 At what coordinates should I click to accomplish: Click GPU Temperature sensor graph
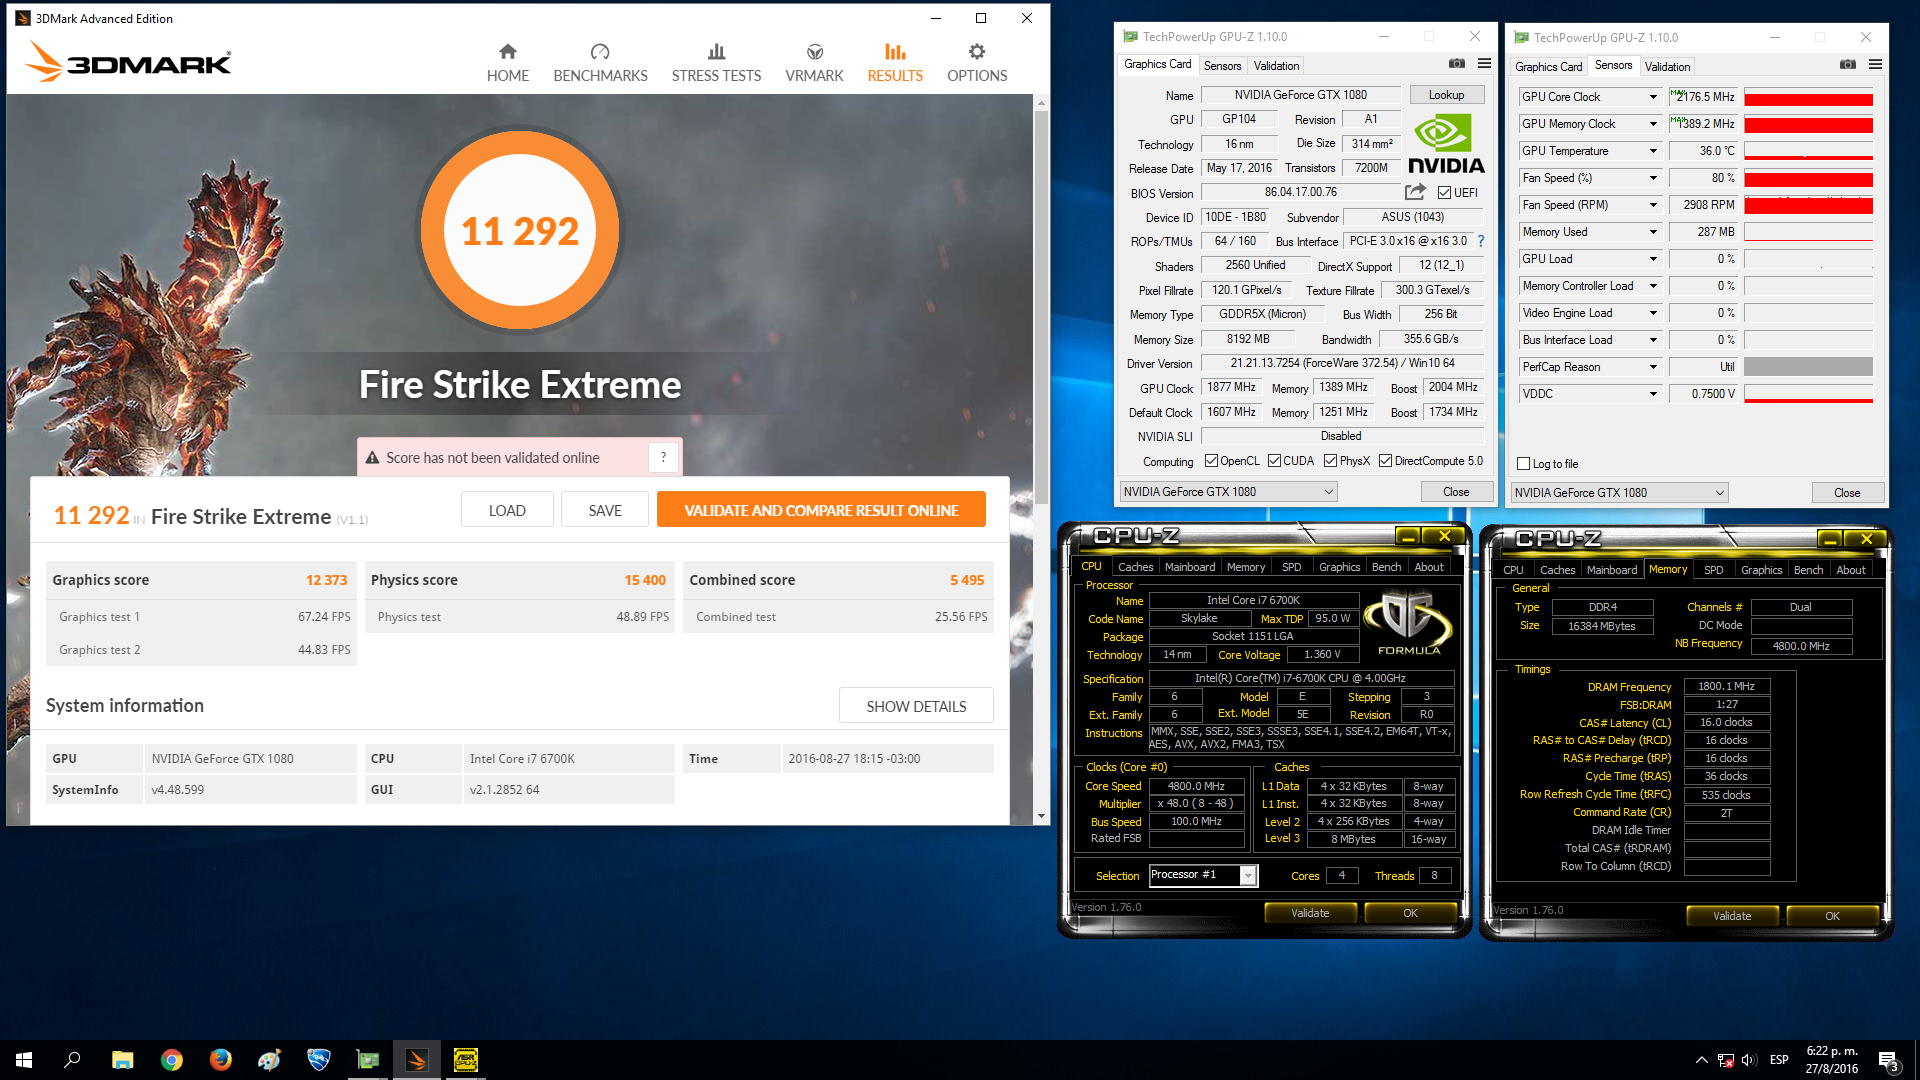pos(1808,151)
